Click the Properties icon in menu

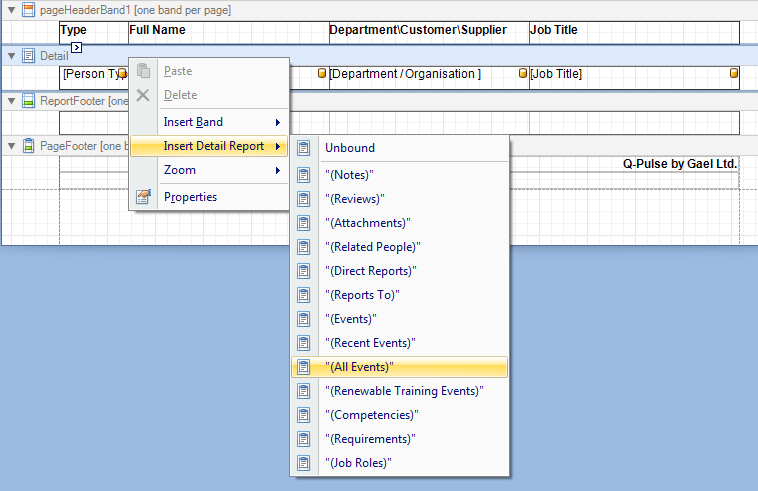pyautogui.click(x=143, y=197)
